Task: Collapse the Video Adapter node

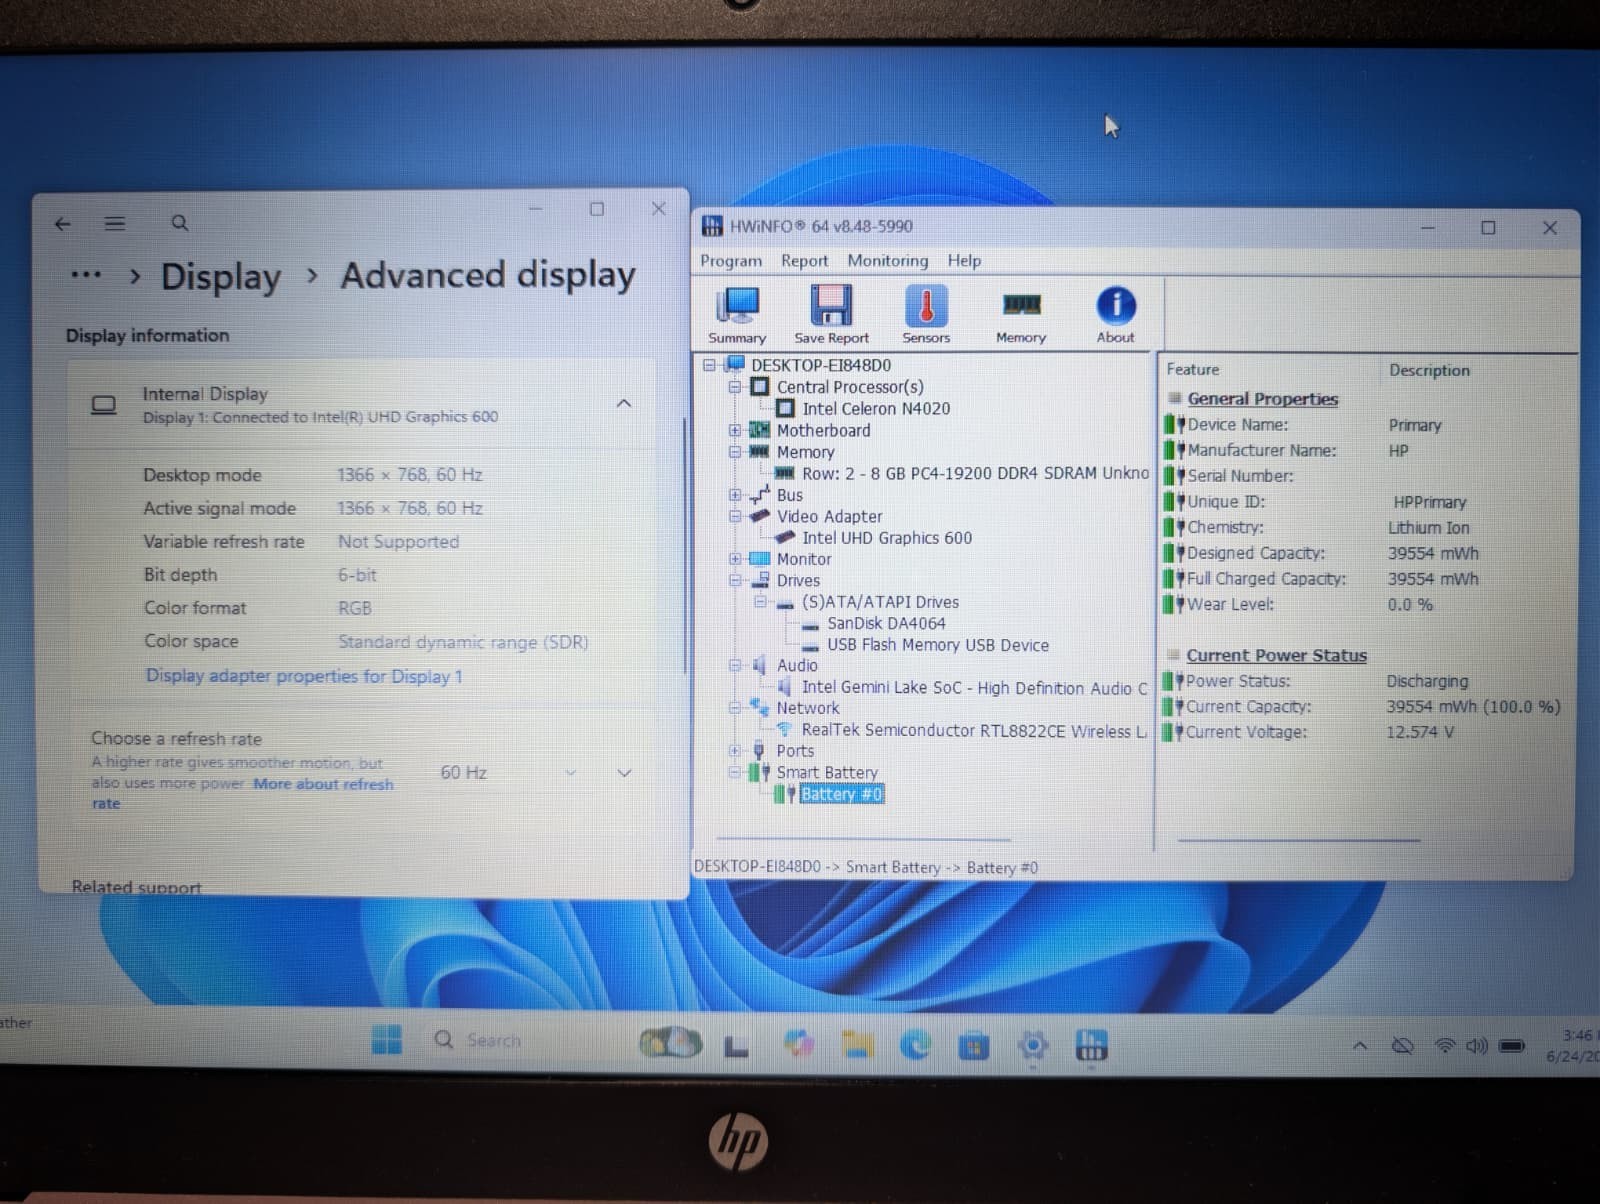Action: click(735, 517)
